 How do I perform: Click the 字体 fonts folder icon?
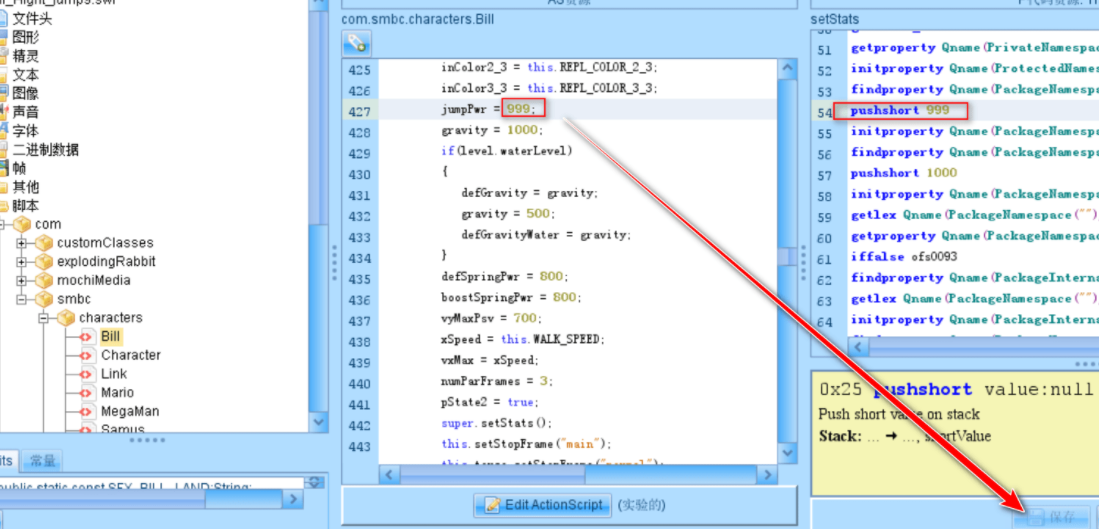(x=3, y=131)
